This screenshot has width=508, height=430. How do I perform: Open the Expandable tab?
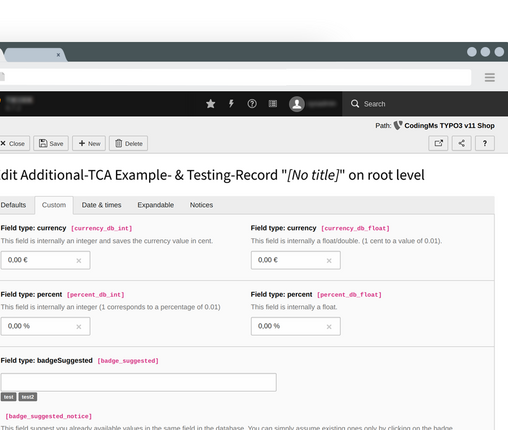coord(156,205)
